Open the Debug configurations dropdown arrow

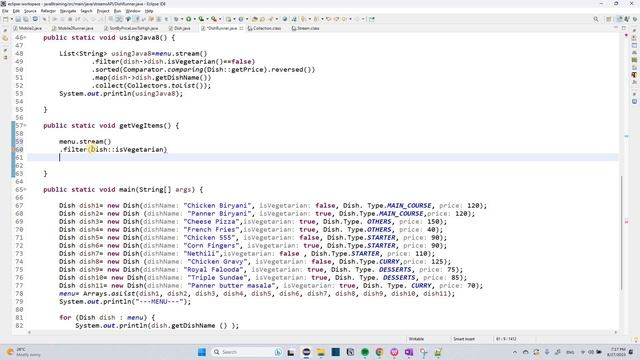click(182, 19)
